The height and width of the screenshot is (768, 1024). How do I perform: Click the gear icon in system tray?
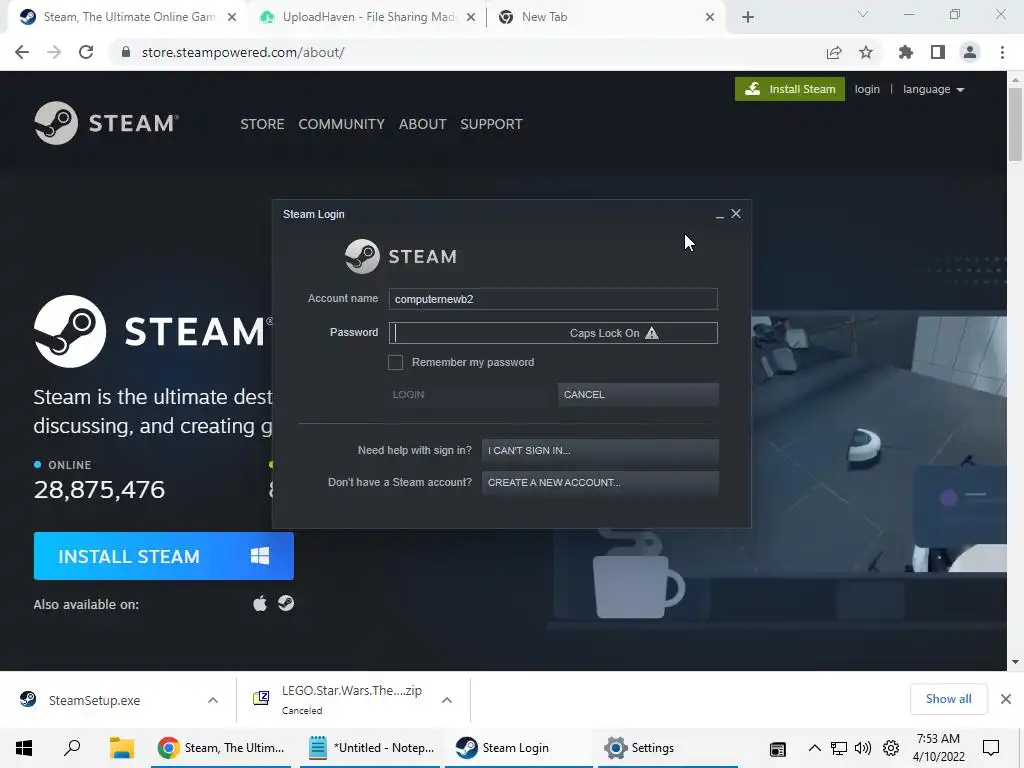tap(891, 748)
